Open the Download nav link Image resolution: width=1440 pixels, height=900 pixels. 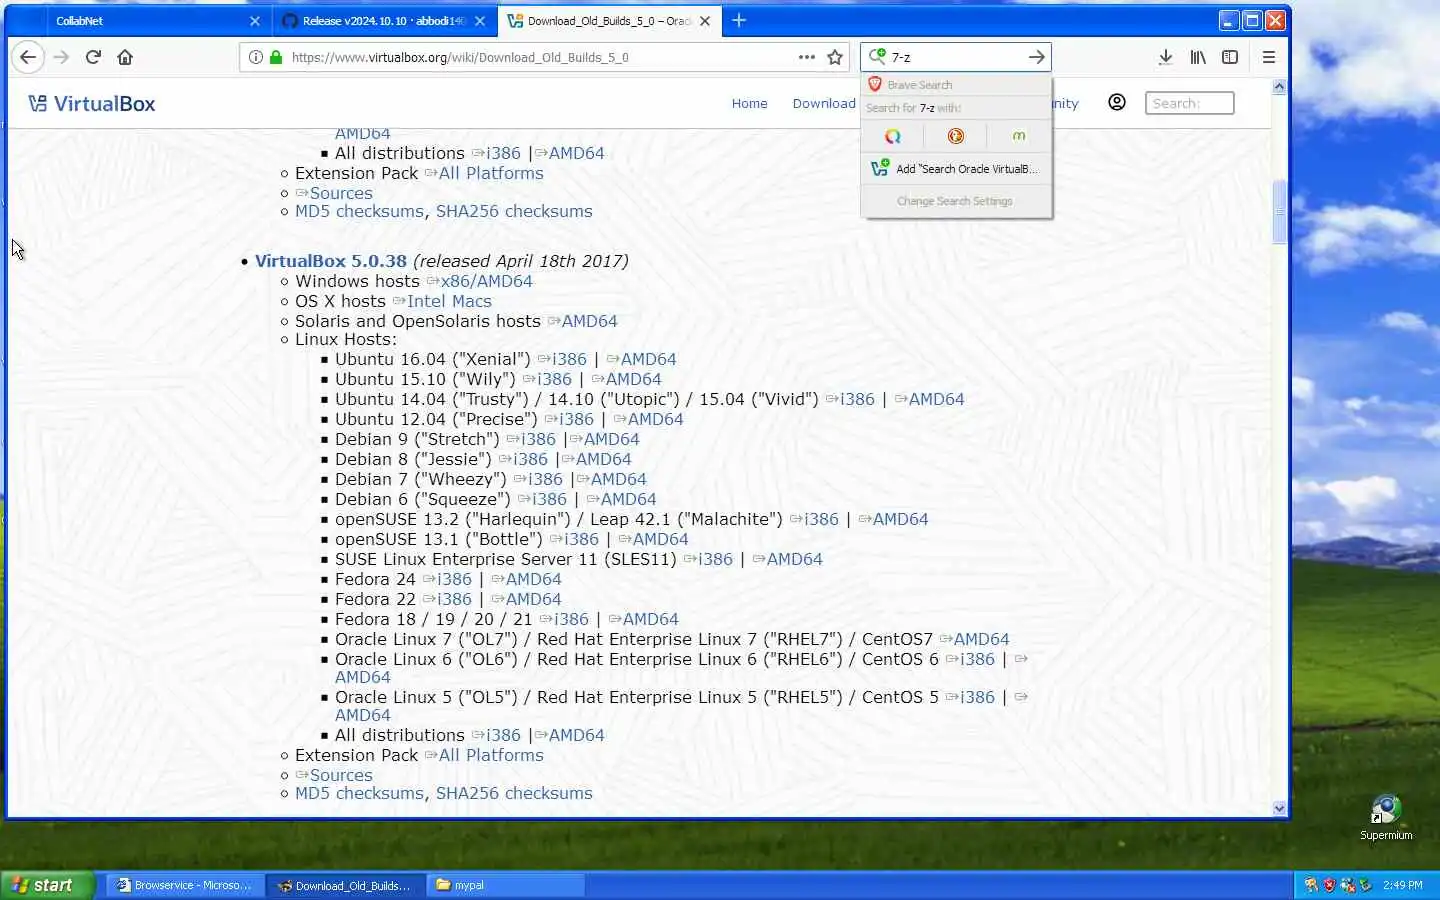pos(824,103)
